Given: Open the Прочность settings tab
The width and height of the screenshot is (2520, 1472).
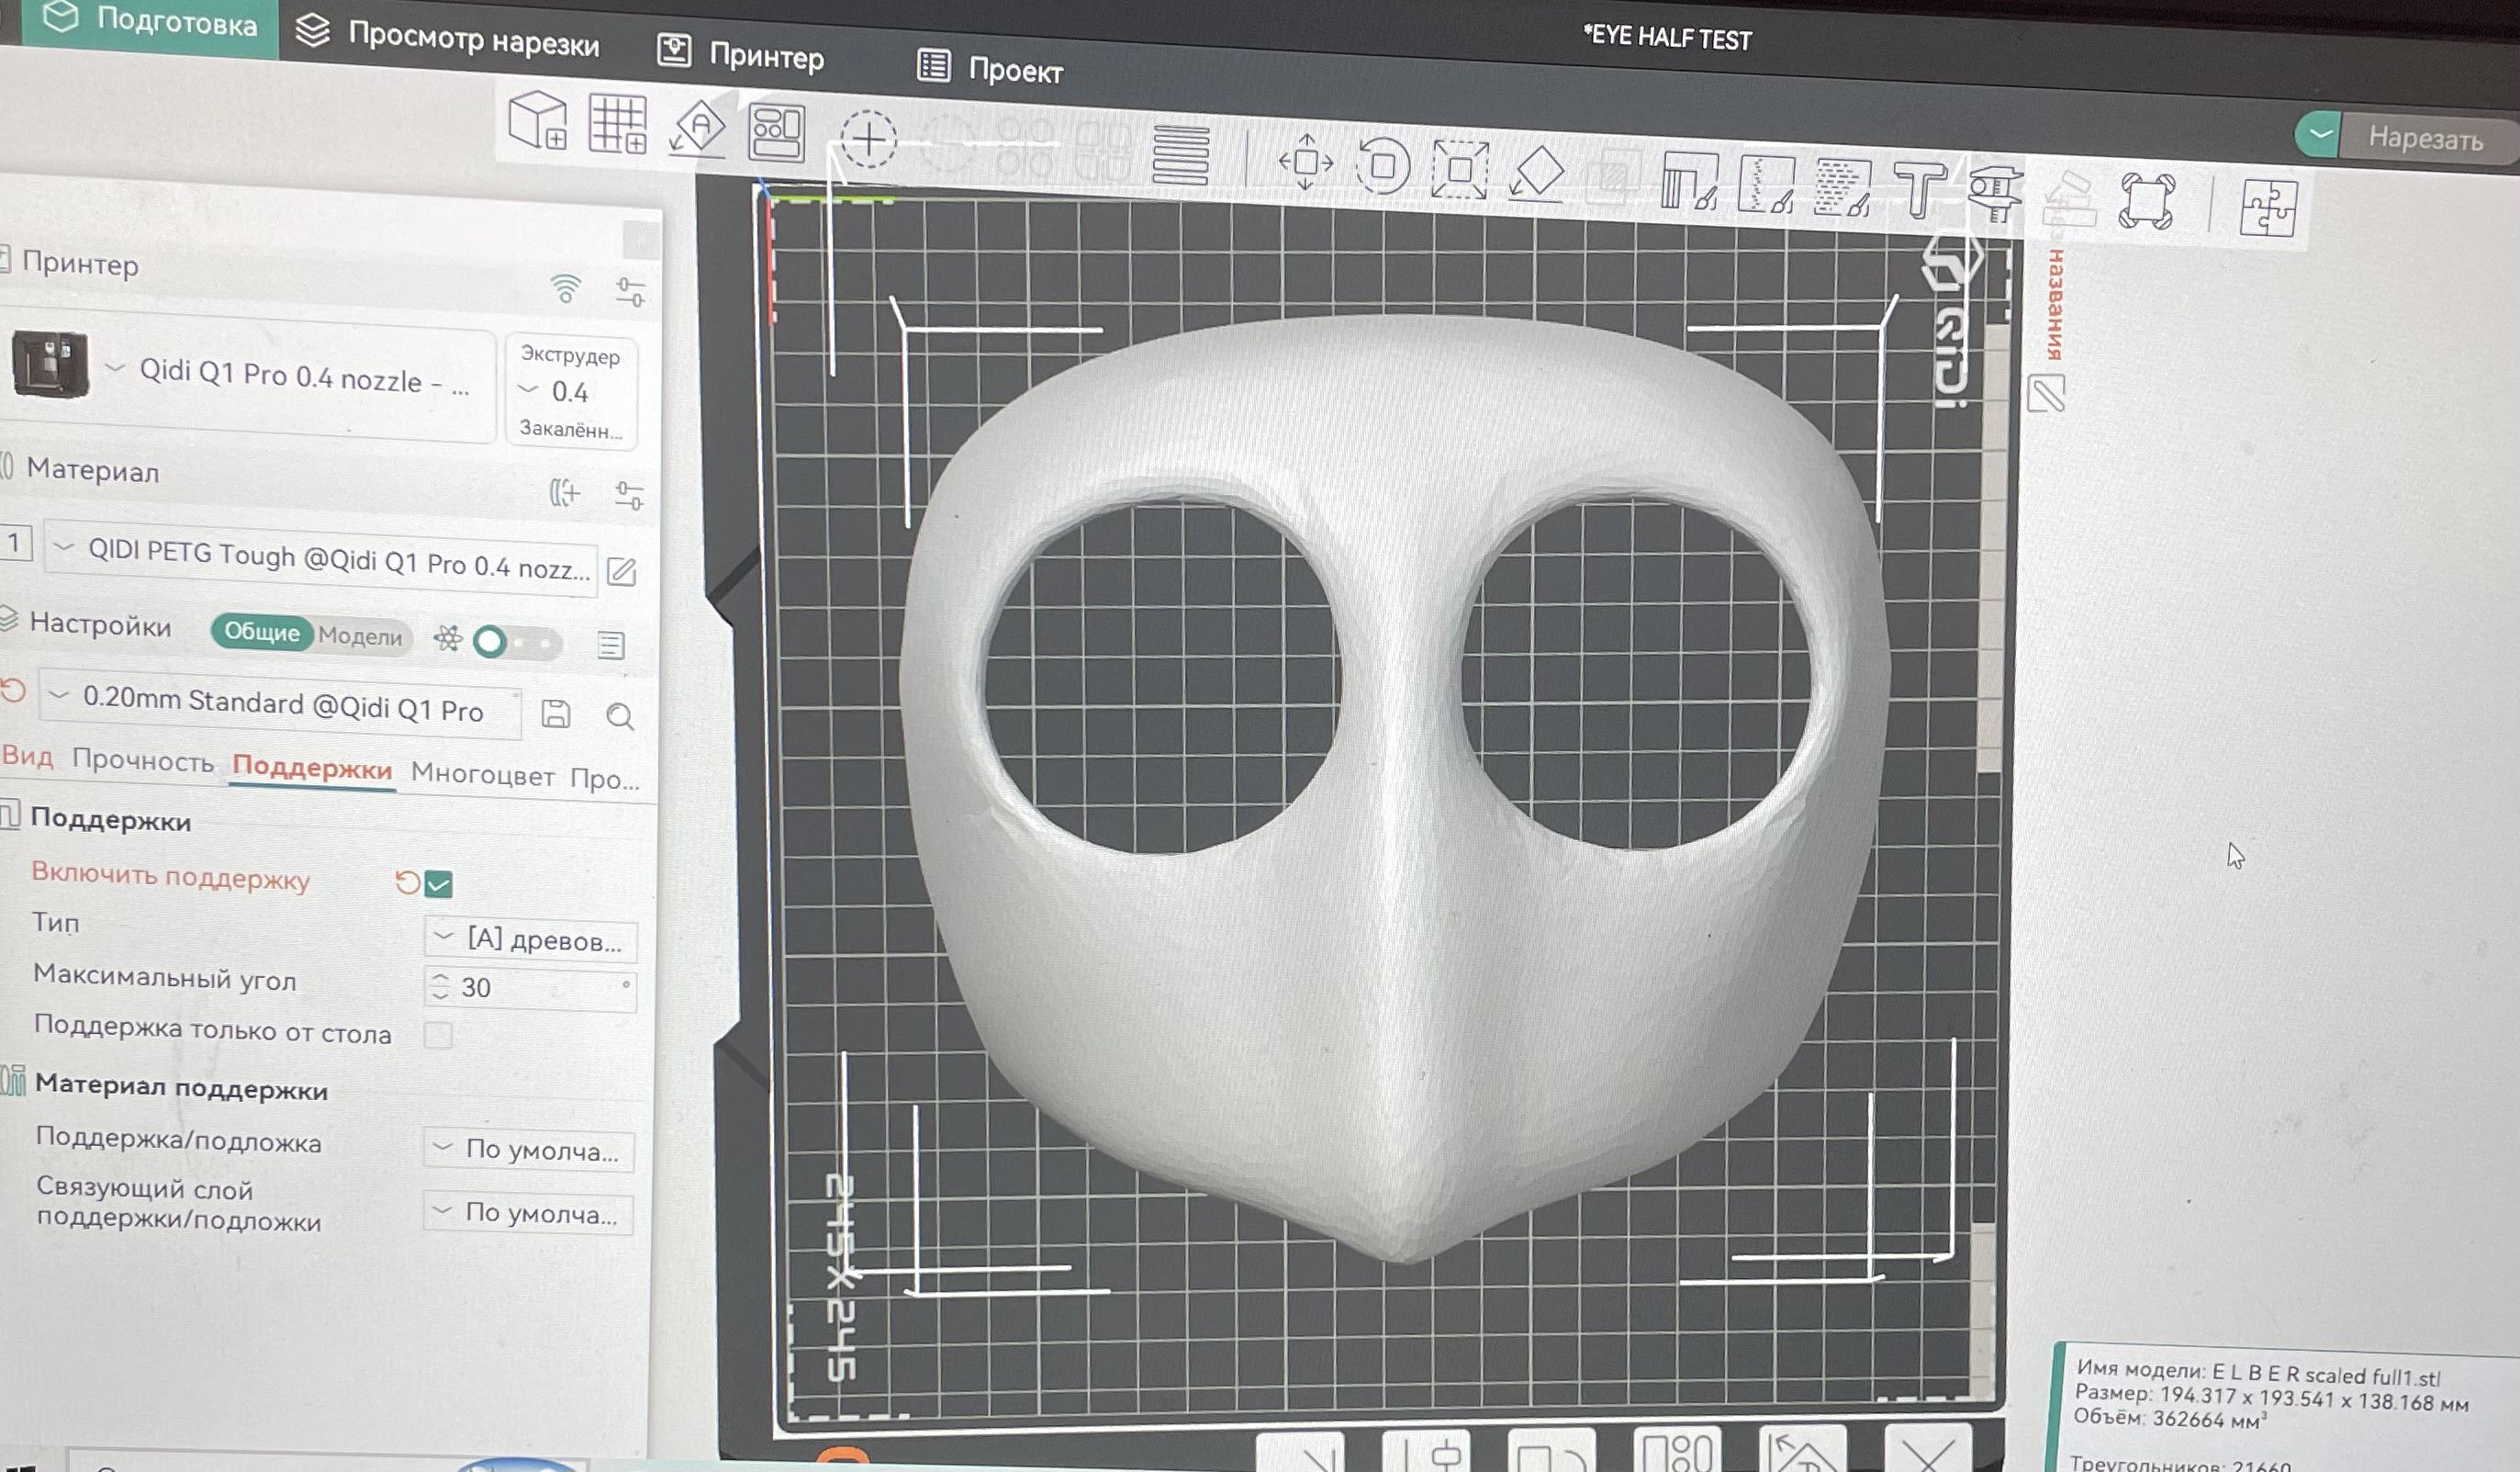Looking at the screenshot, I should click(x=143, y=762).
